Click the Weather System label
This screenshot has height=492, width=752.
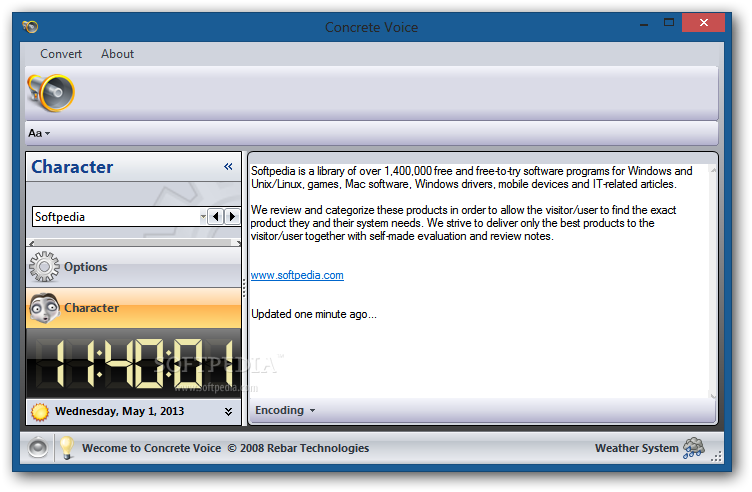pos(636,448)
